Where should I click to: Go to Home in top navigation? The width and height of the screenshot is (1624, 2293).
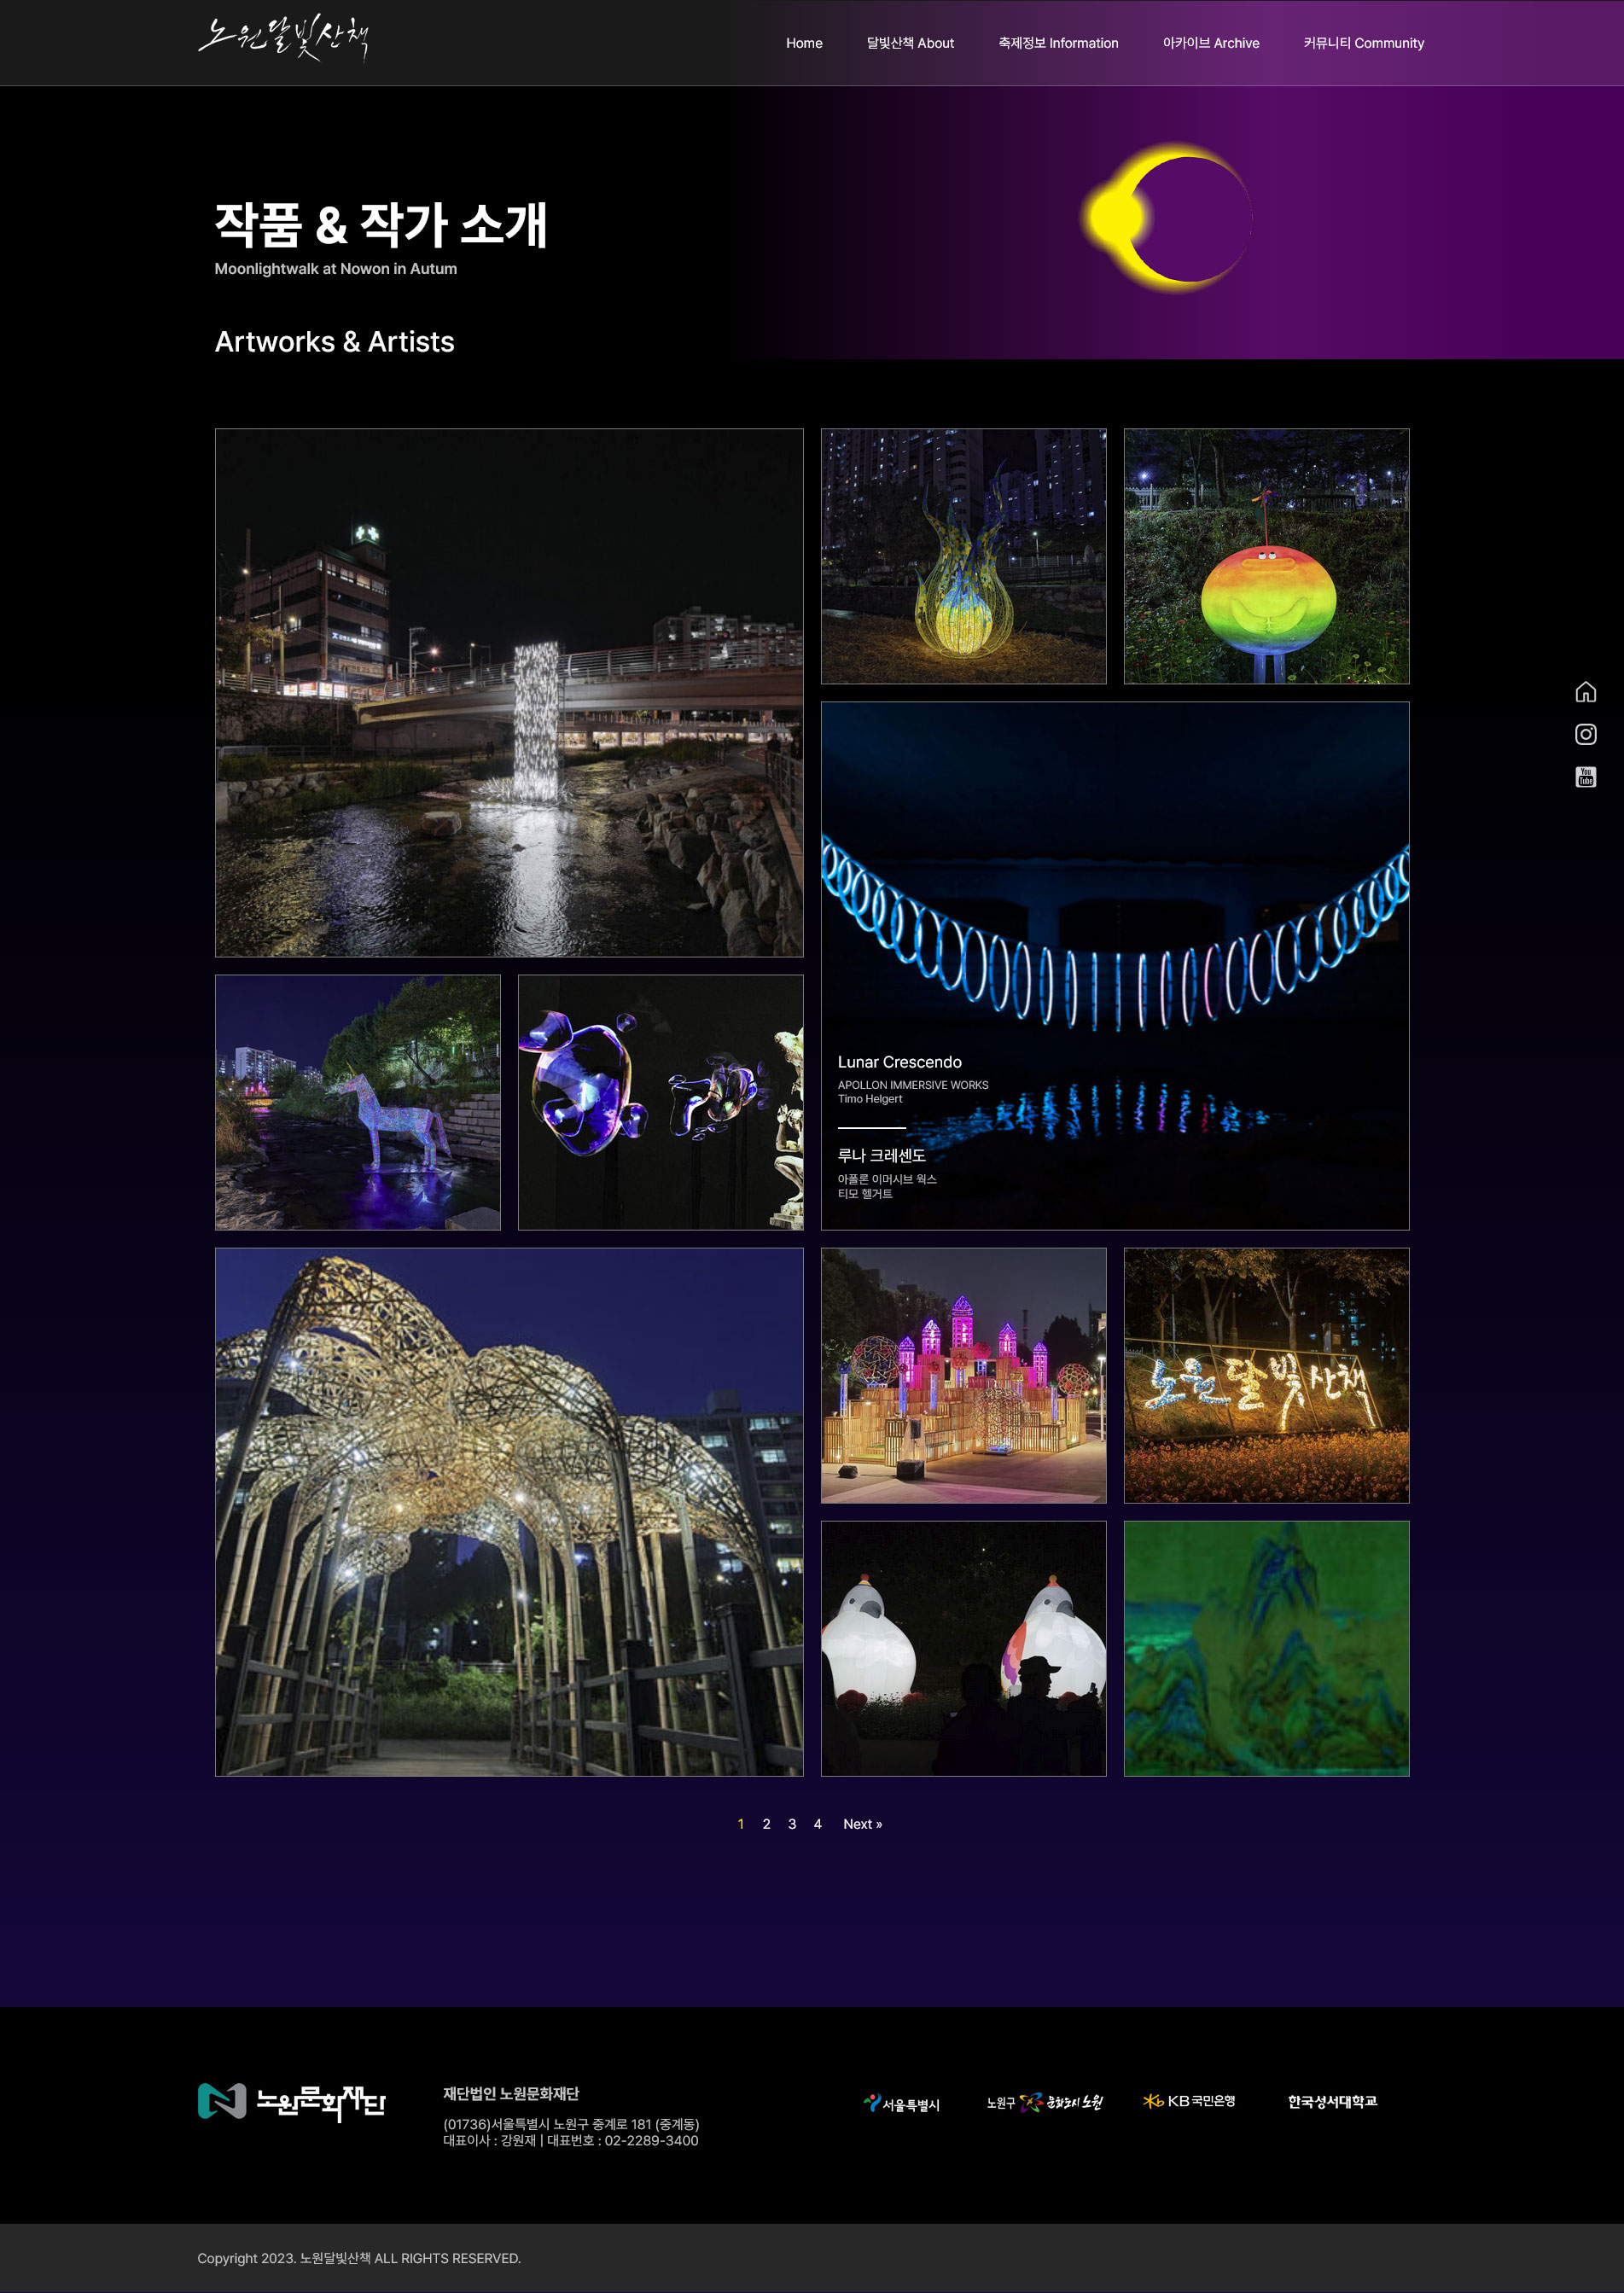click(804, 43)
